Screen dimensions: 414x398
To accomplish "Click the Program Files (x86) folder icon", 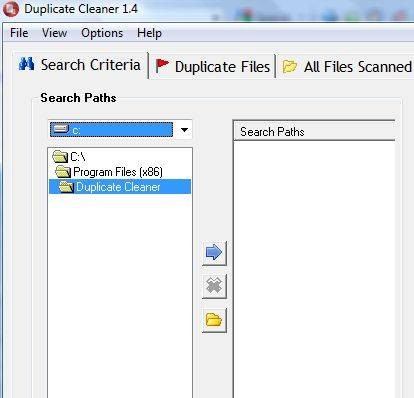I will (x=63, y=172).
